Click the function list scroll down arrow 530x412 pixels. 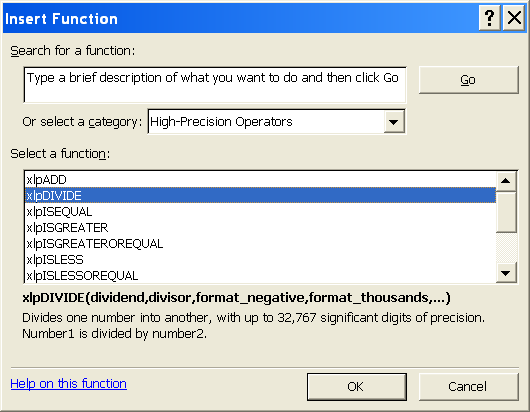point(506,273)
